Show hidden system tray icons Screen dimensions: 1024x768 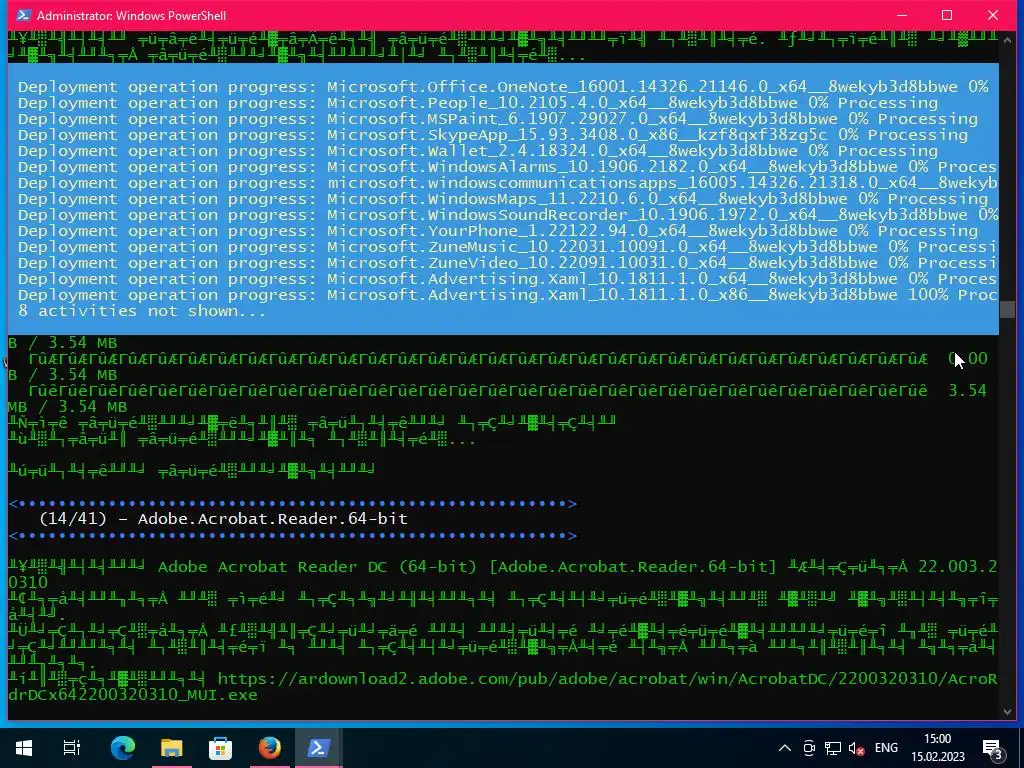tap(785, 748)
